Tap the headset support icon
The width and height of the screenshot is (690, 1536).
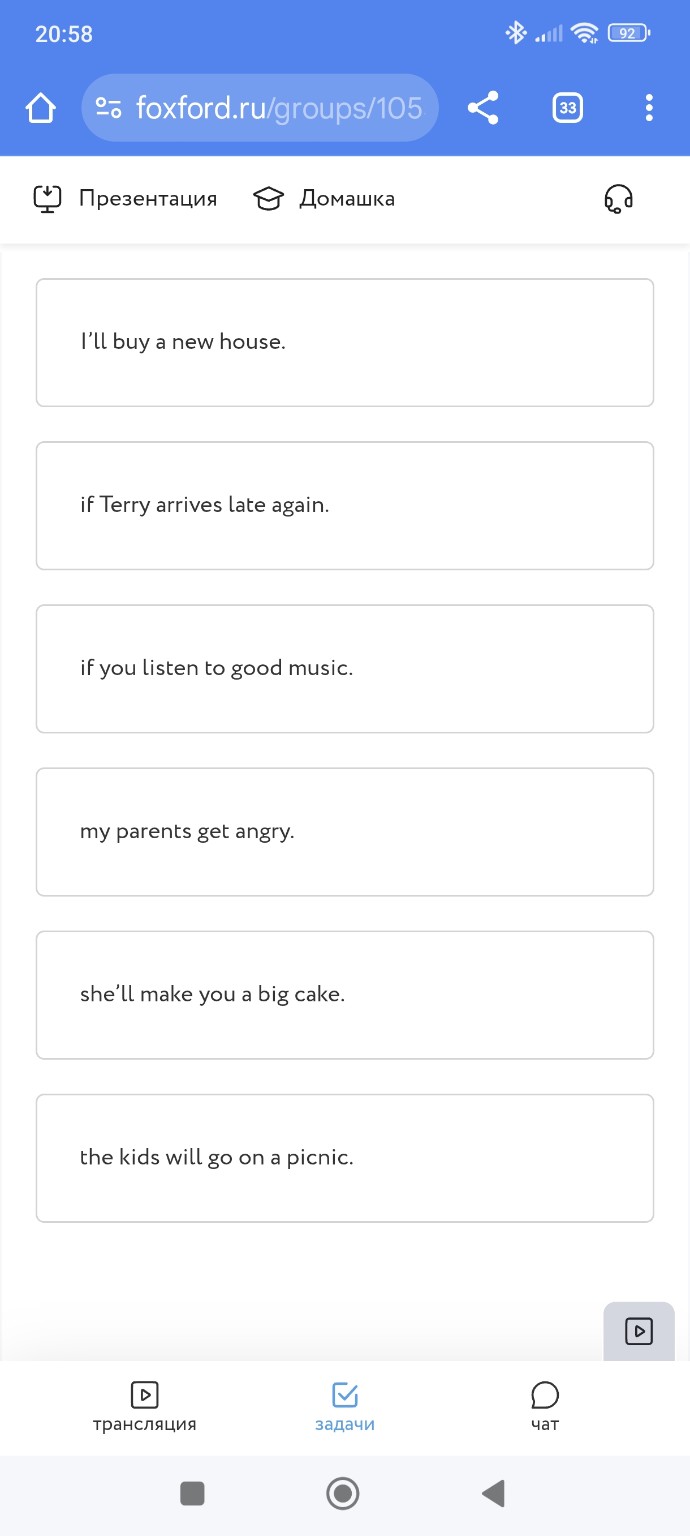pyautogui.click(x=618, y=199)
